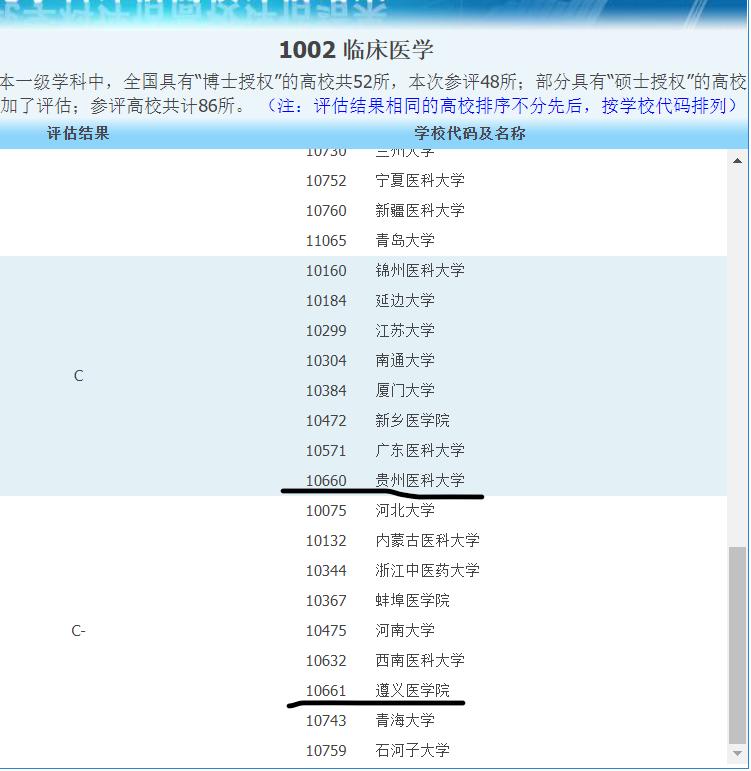Screen dimensions: 751x771
Task: Click school code 10344
Action: [326, 571]
